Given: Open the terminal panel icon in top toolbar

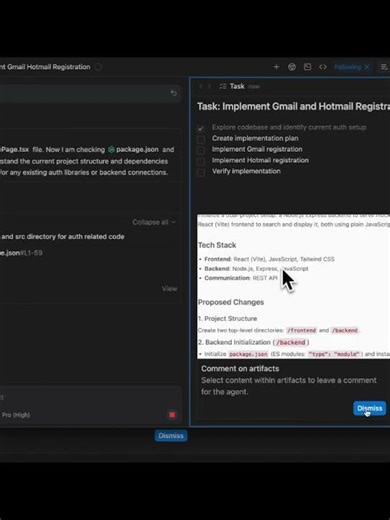Looking at the screenshot, I should point(307,67).
